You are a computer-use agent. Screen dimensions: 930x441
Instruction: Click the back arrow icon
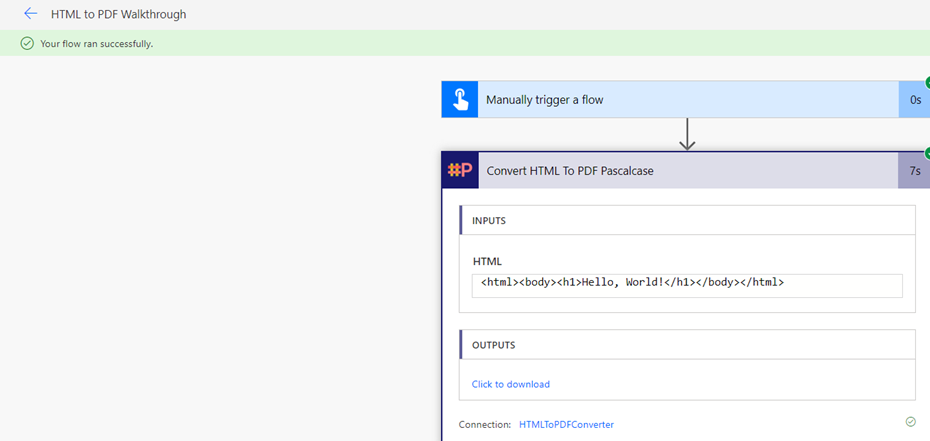pyautogui.click(x=30, y=14)
